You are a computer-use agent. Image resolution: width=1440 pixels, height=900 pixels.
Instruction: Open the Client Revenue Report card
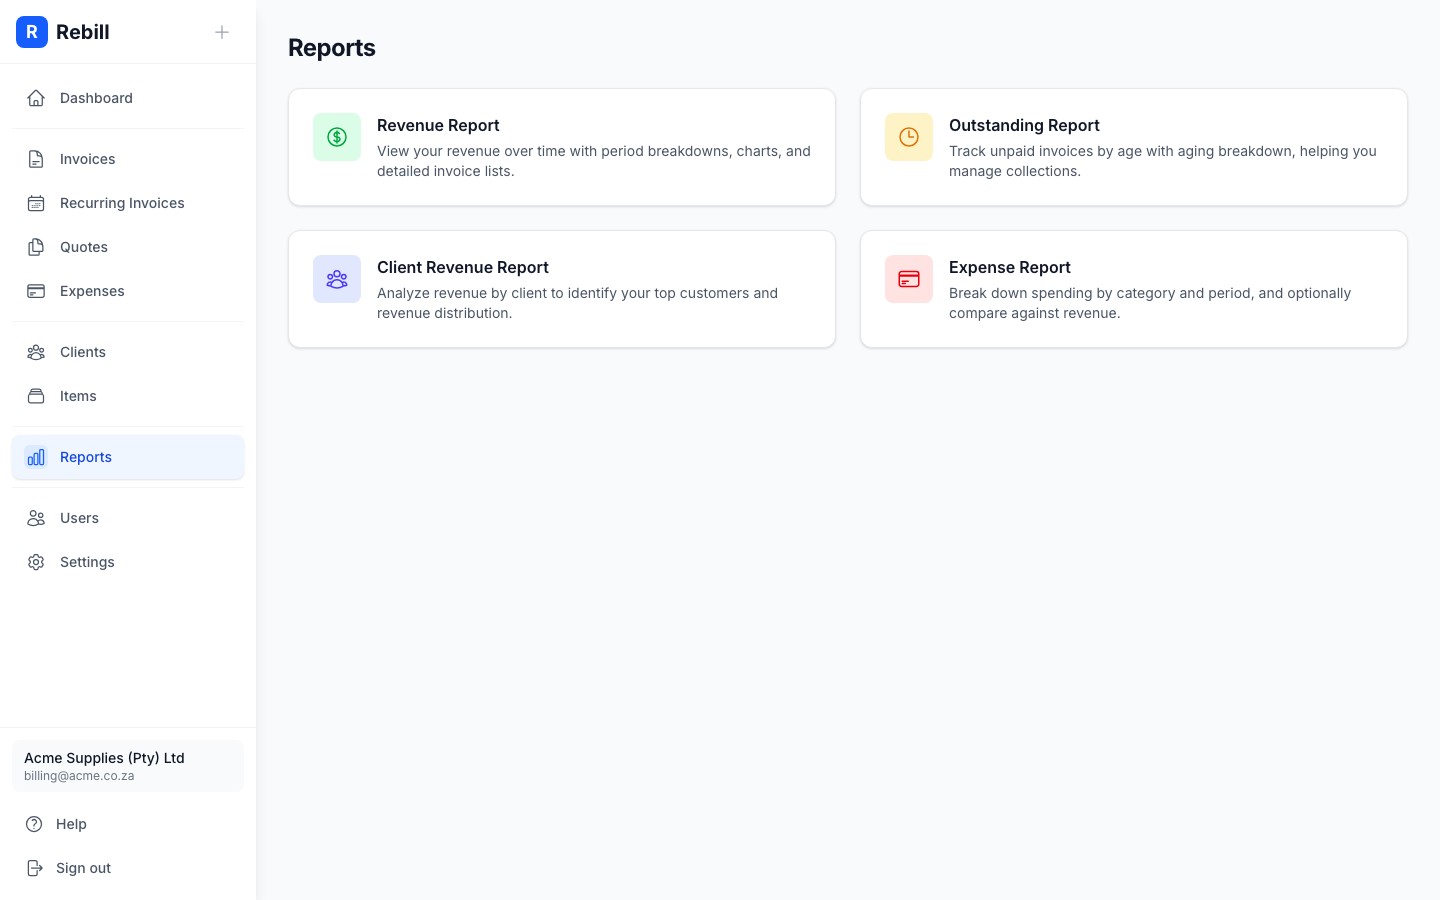coord(562,289)
